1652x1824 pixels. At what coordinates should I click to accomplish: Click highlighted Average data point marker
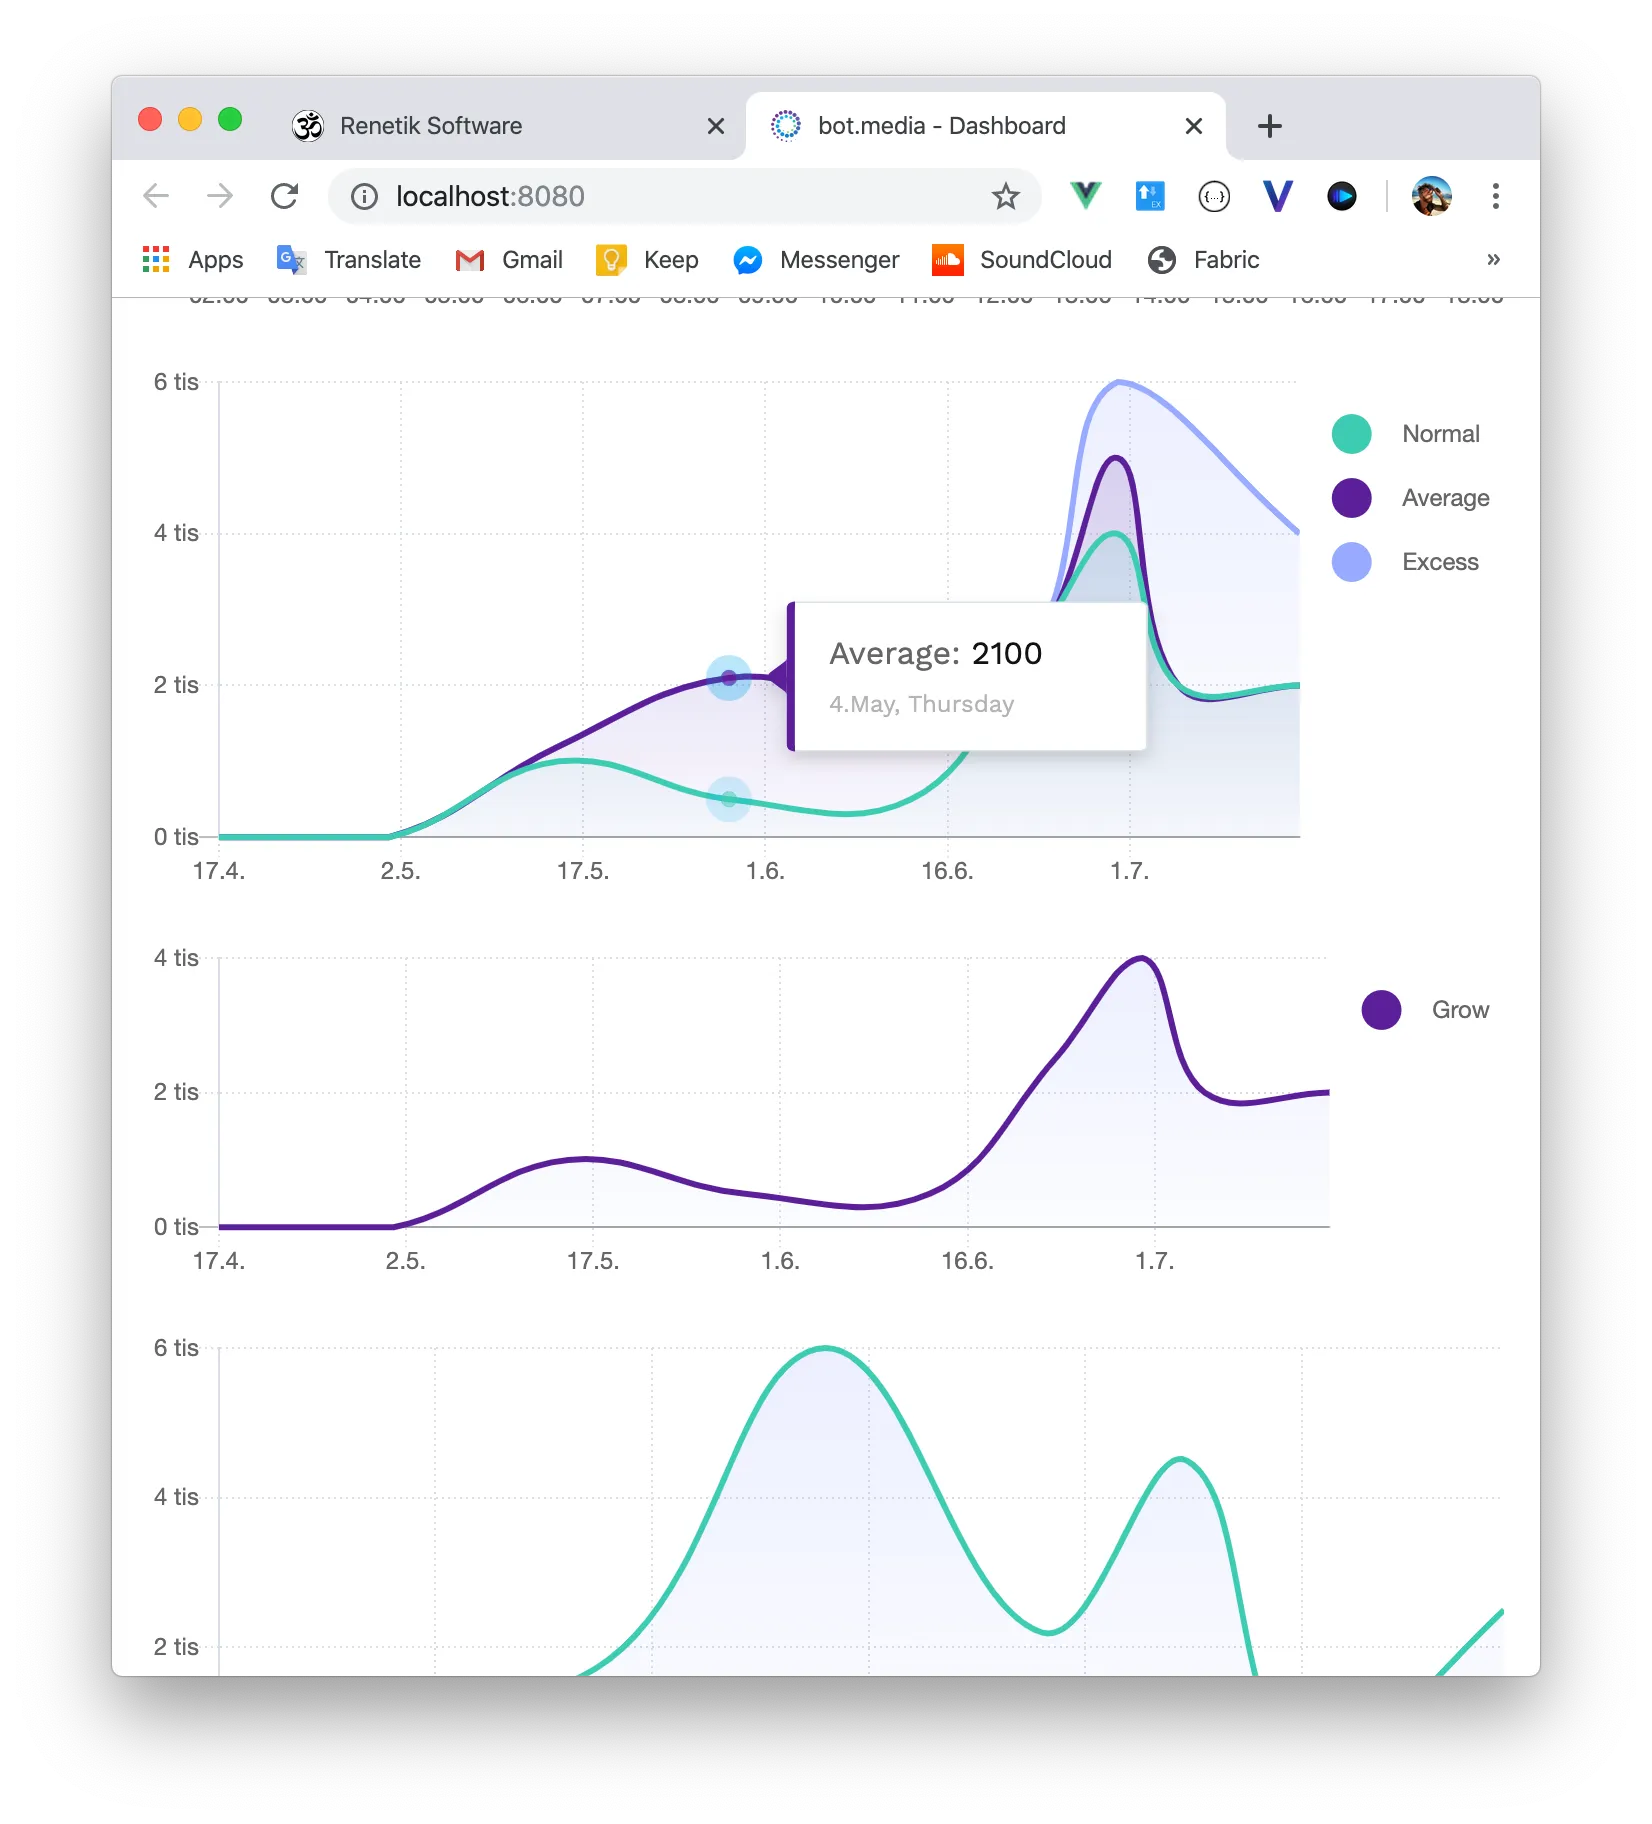pos(729,678)
